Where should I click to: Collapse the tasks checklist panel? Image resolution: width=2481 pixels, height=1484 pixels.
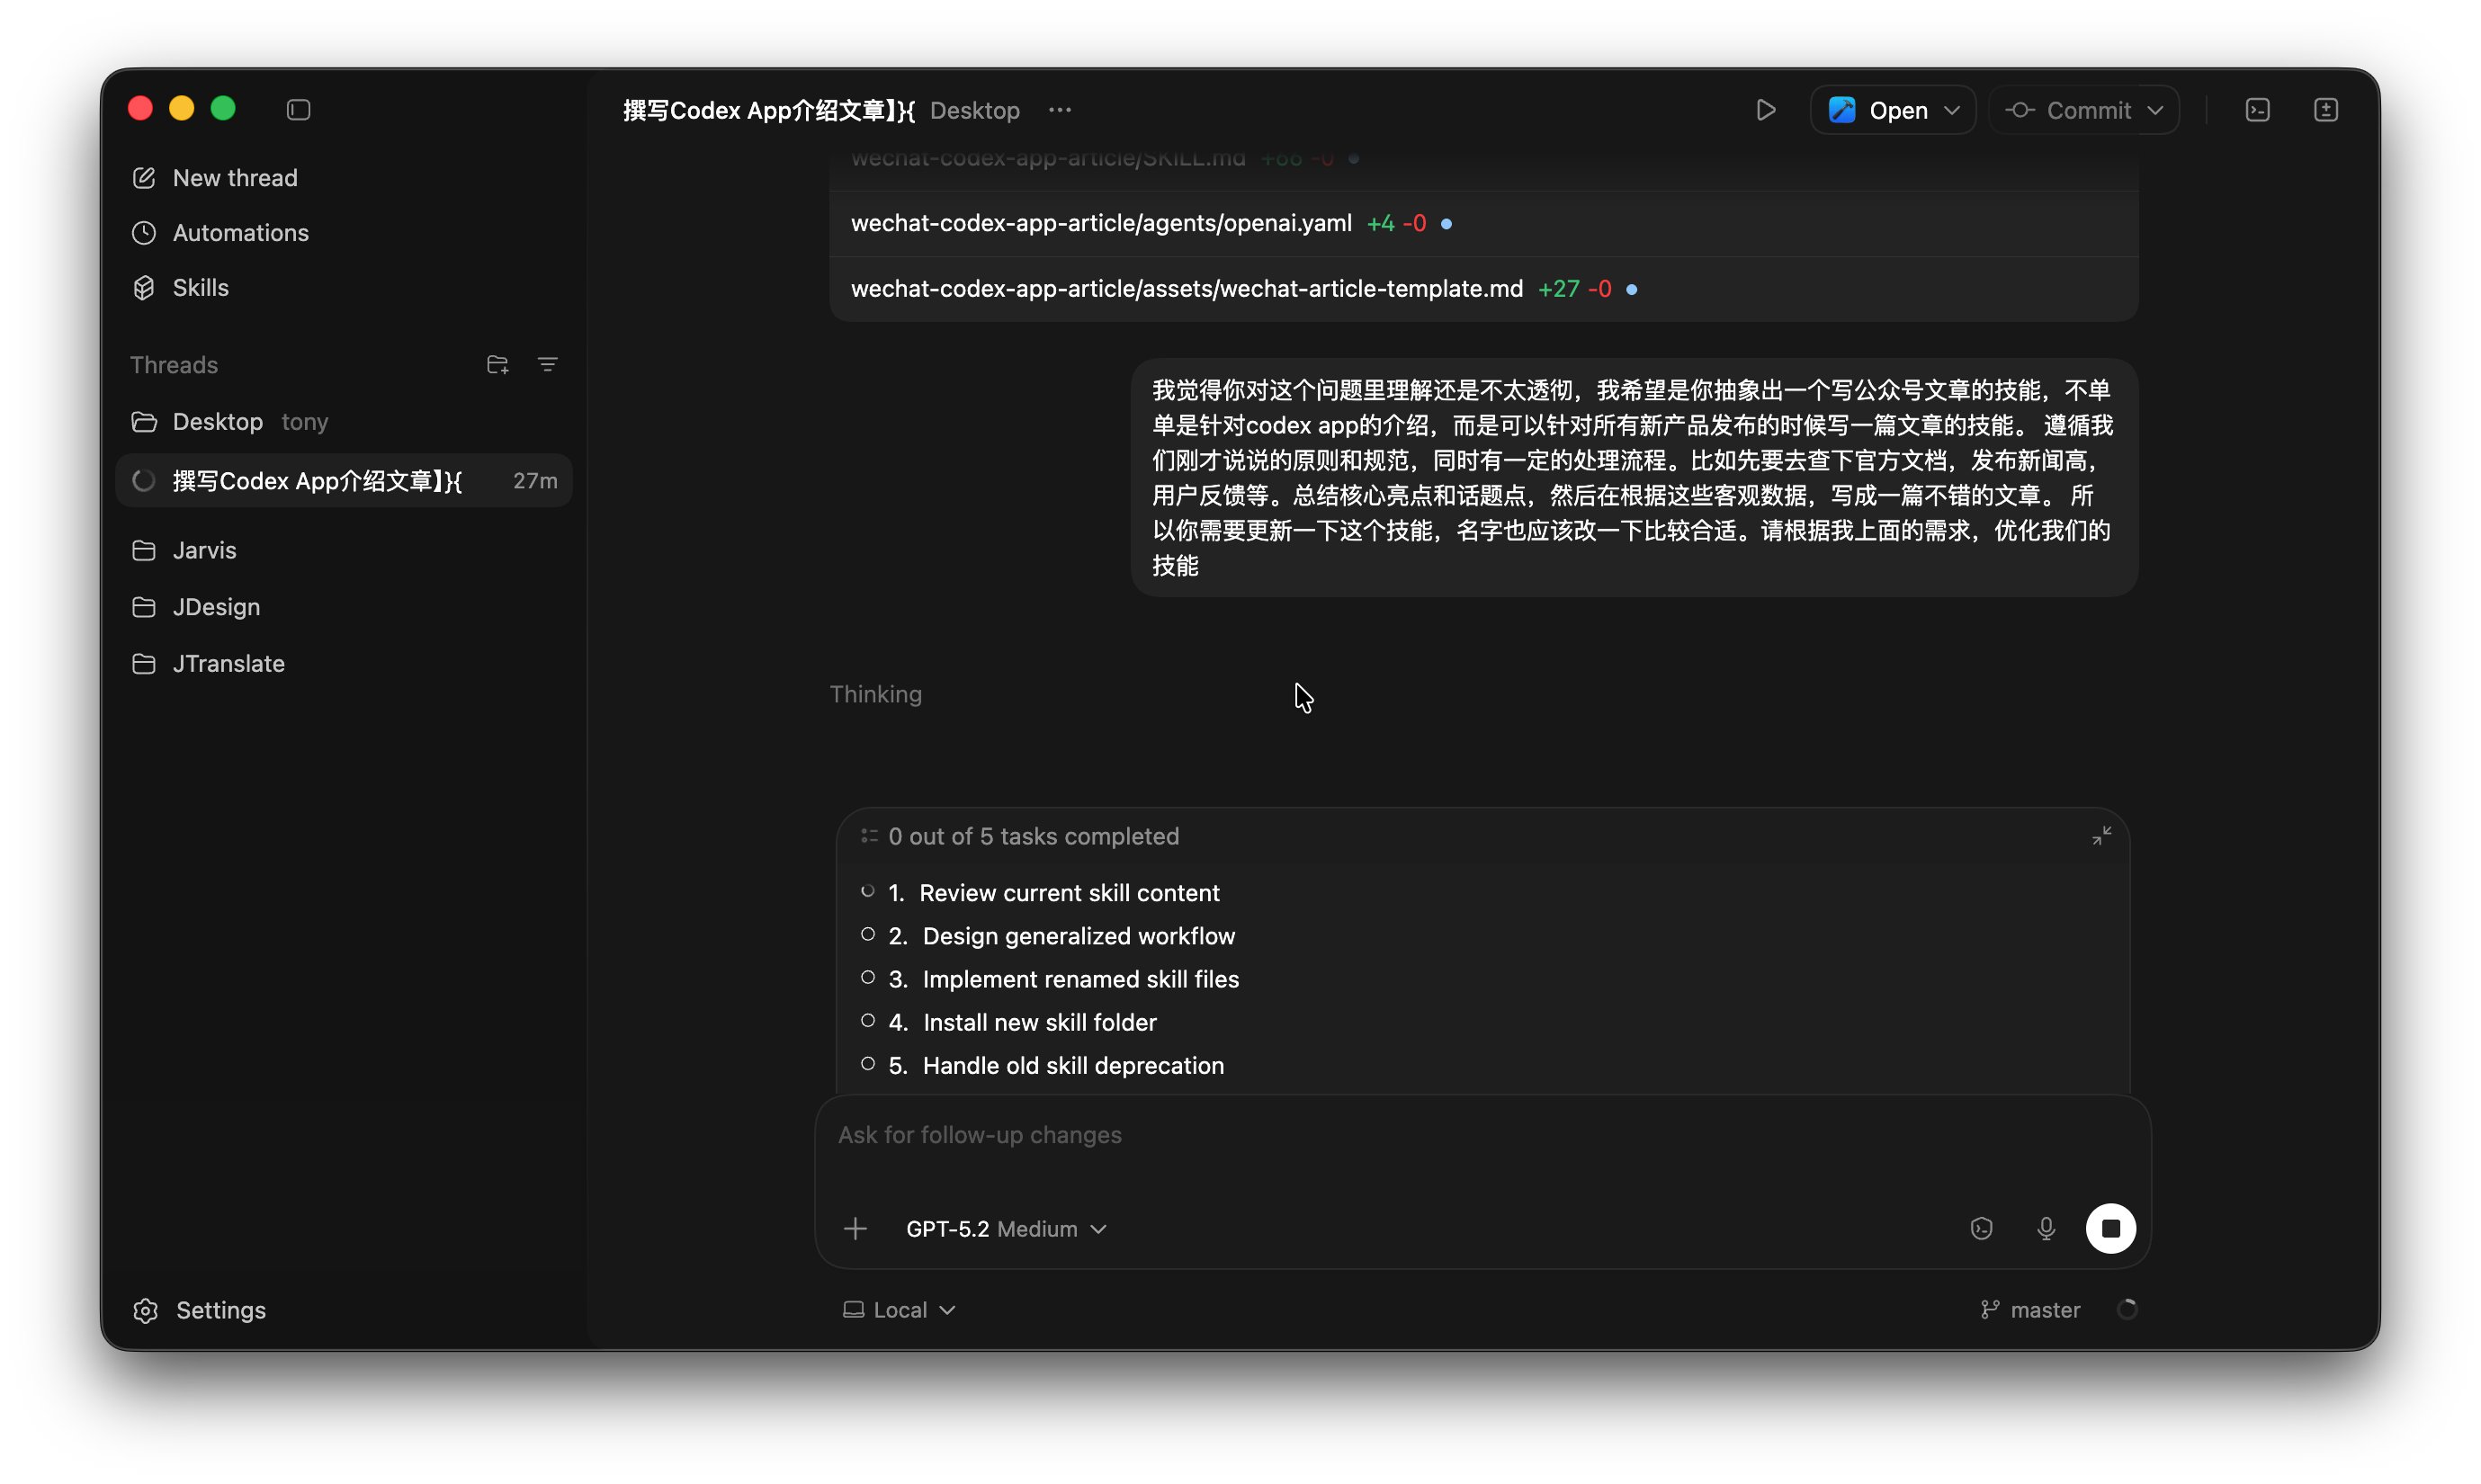coord(2101,836)
